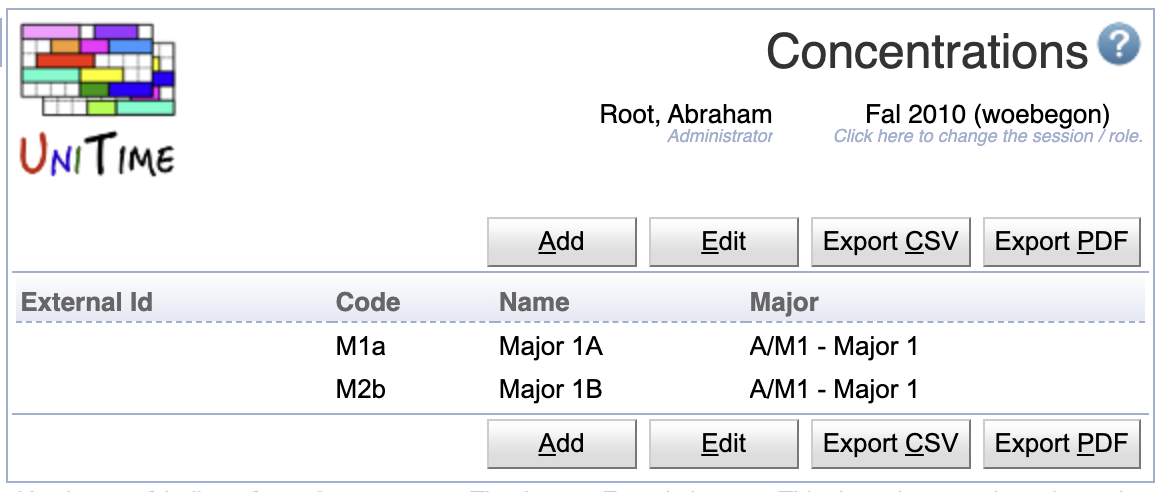Open the blue help question mark icon
1160x492 pixels.
coord(1119,44)
